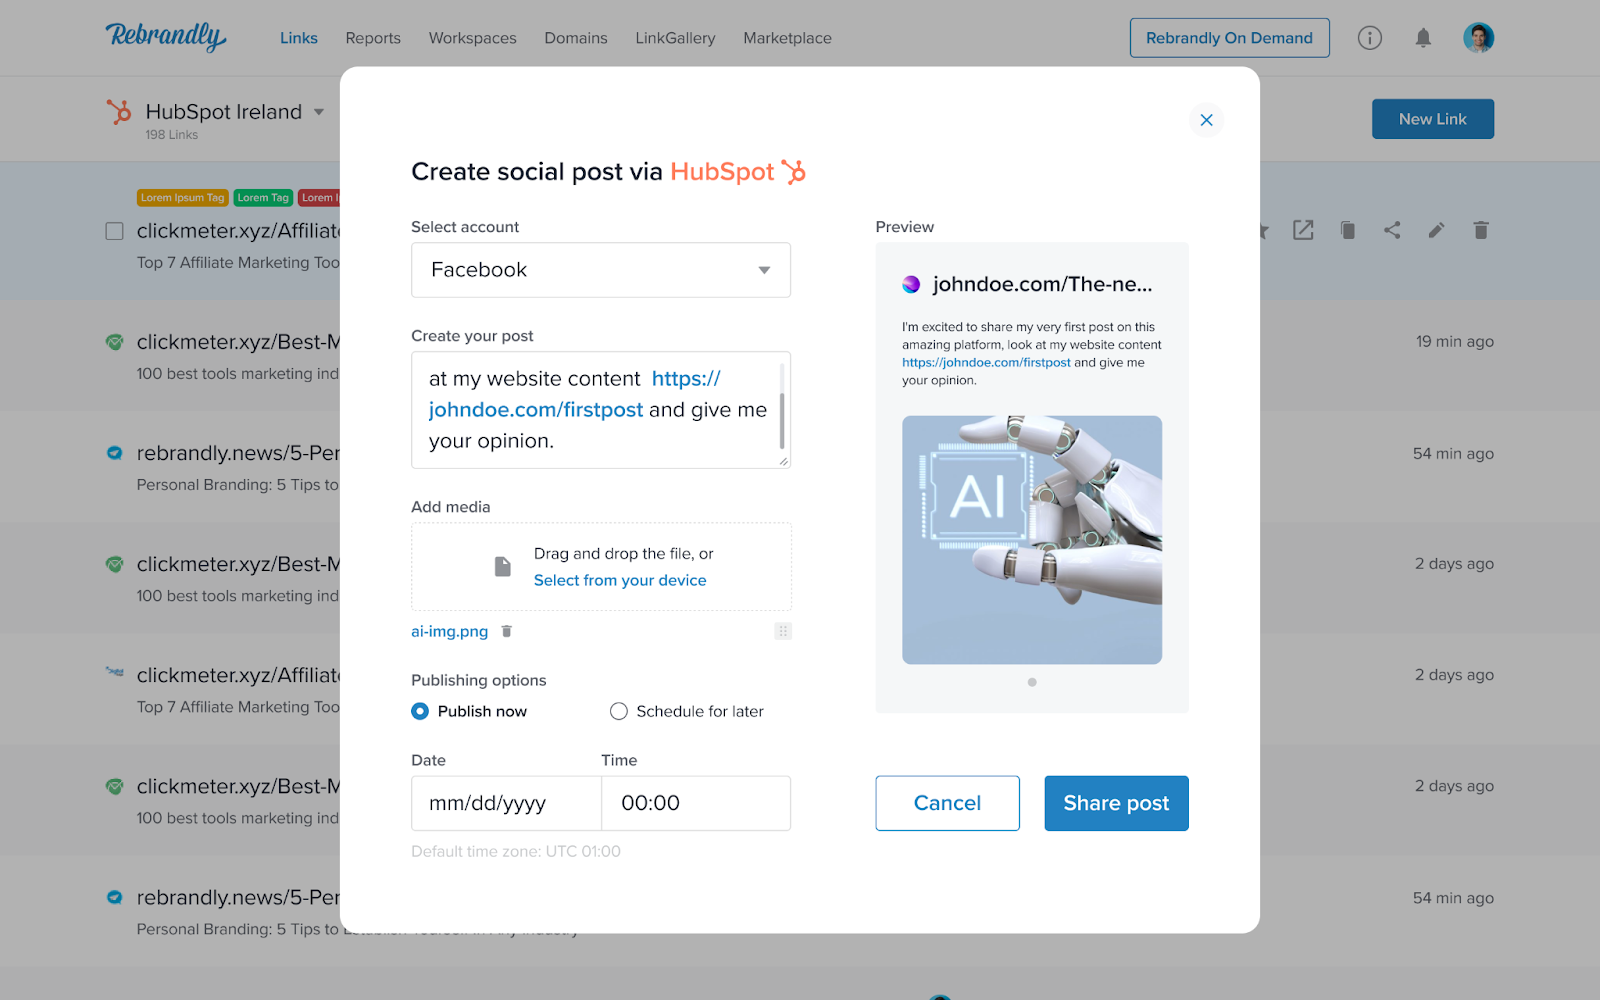Click the 'Default time zone: UTC 01:00' text
Screen dimensions: 1600x1000
coord(516,852)
